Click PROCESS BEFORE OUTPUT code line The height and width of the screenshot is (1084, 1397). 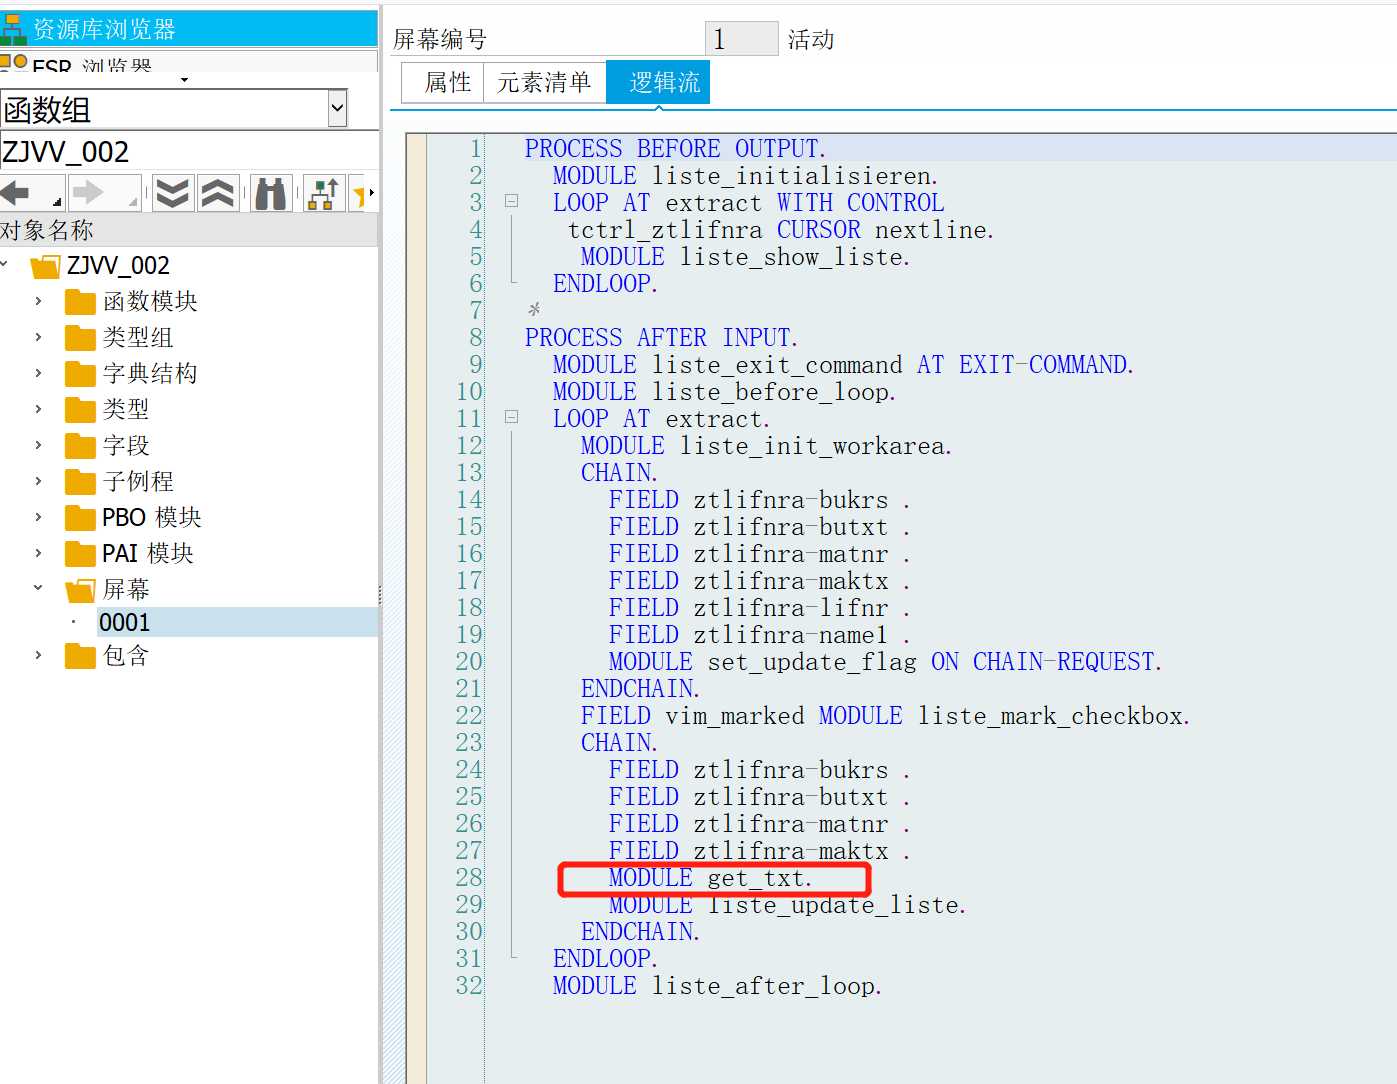coord(675,148)
